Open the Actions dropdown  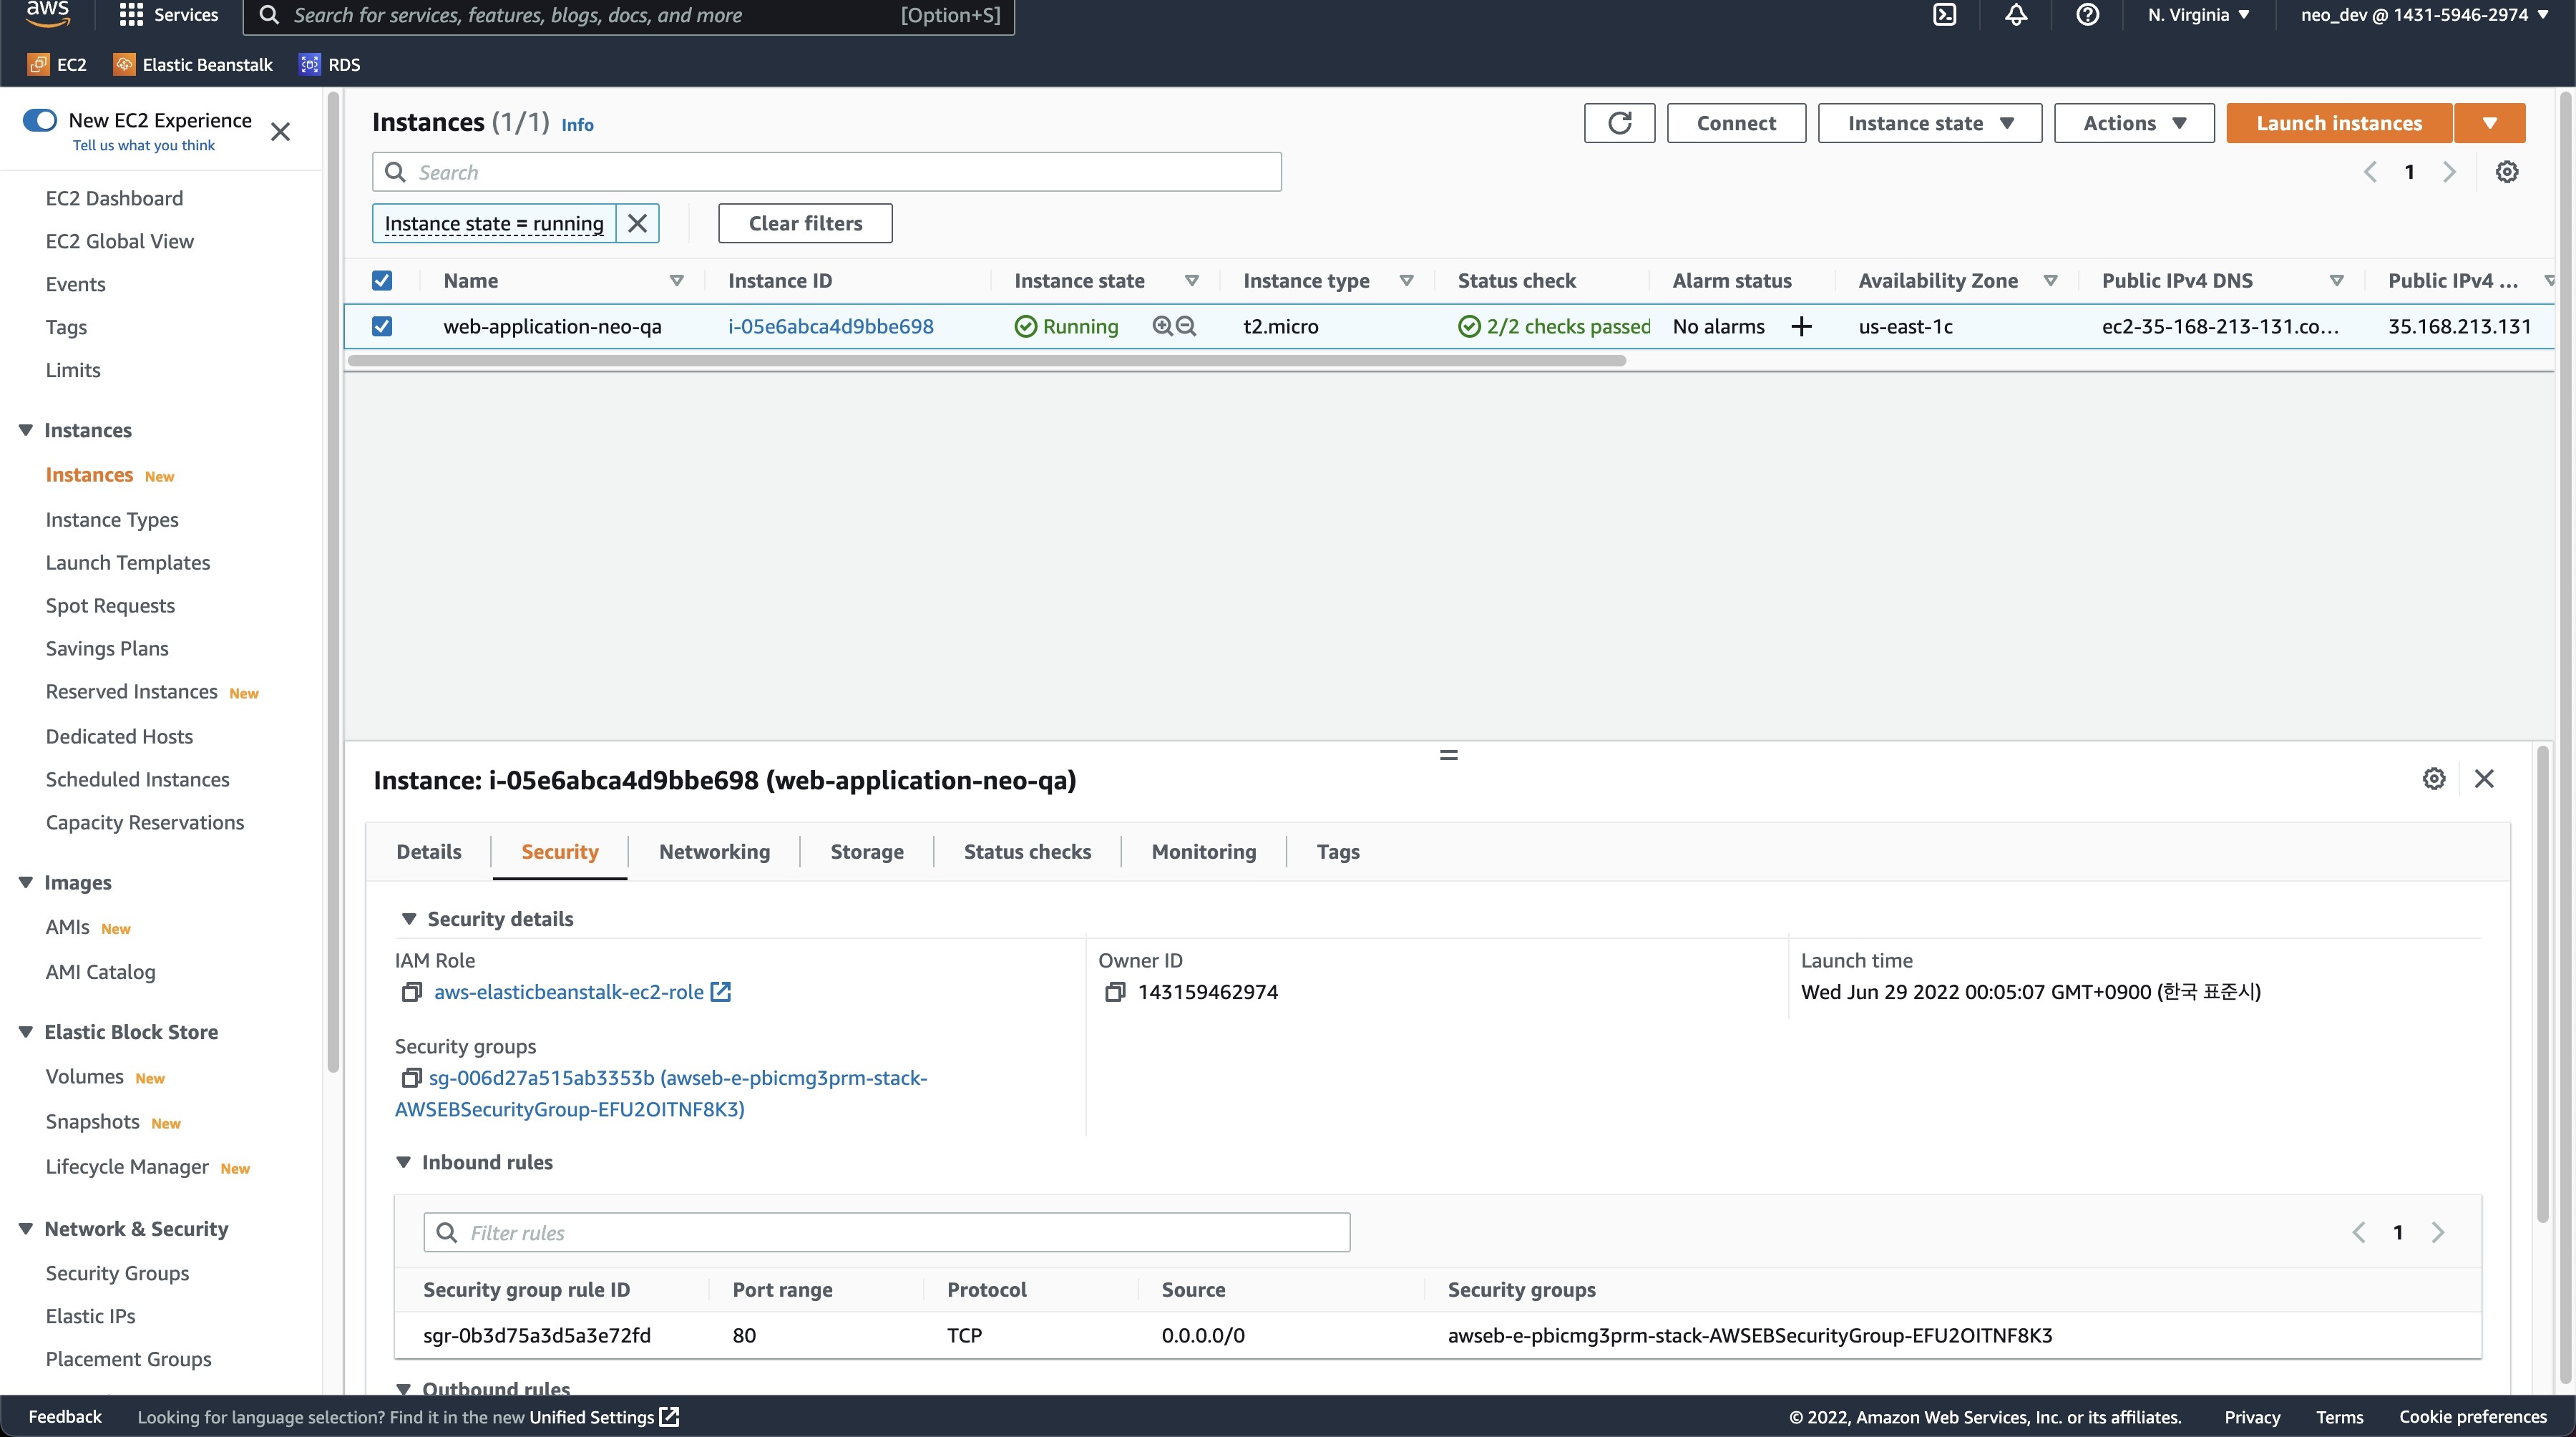2134,123
